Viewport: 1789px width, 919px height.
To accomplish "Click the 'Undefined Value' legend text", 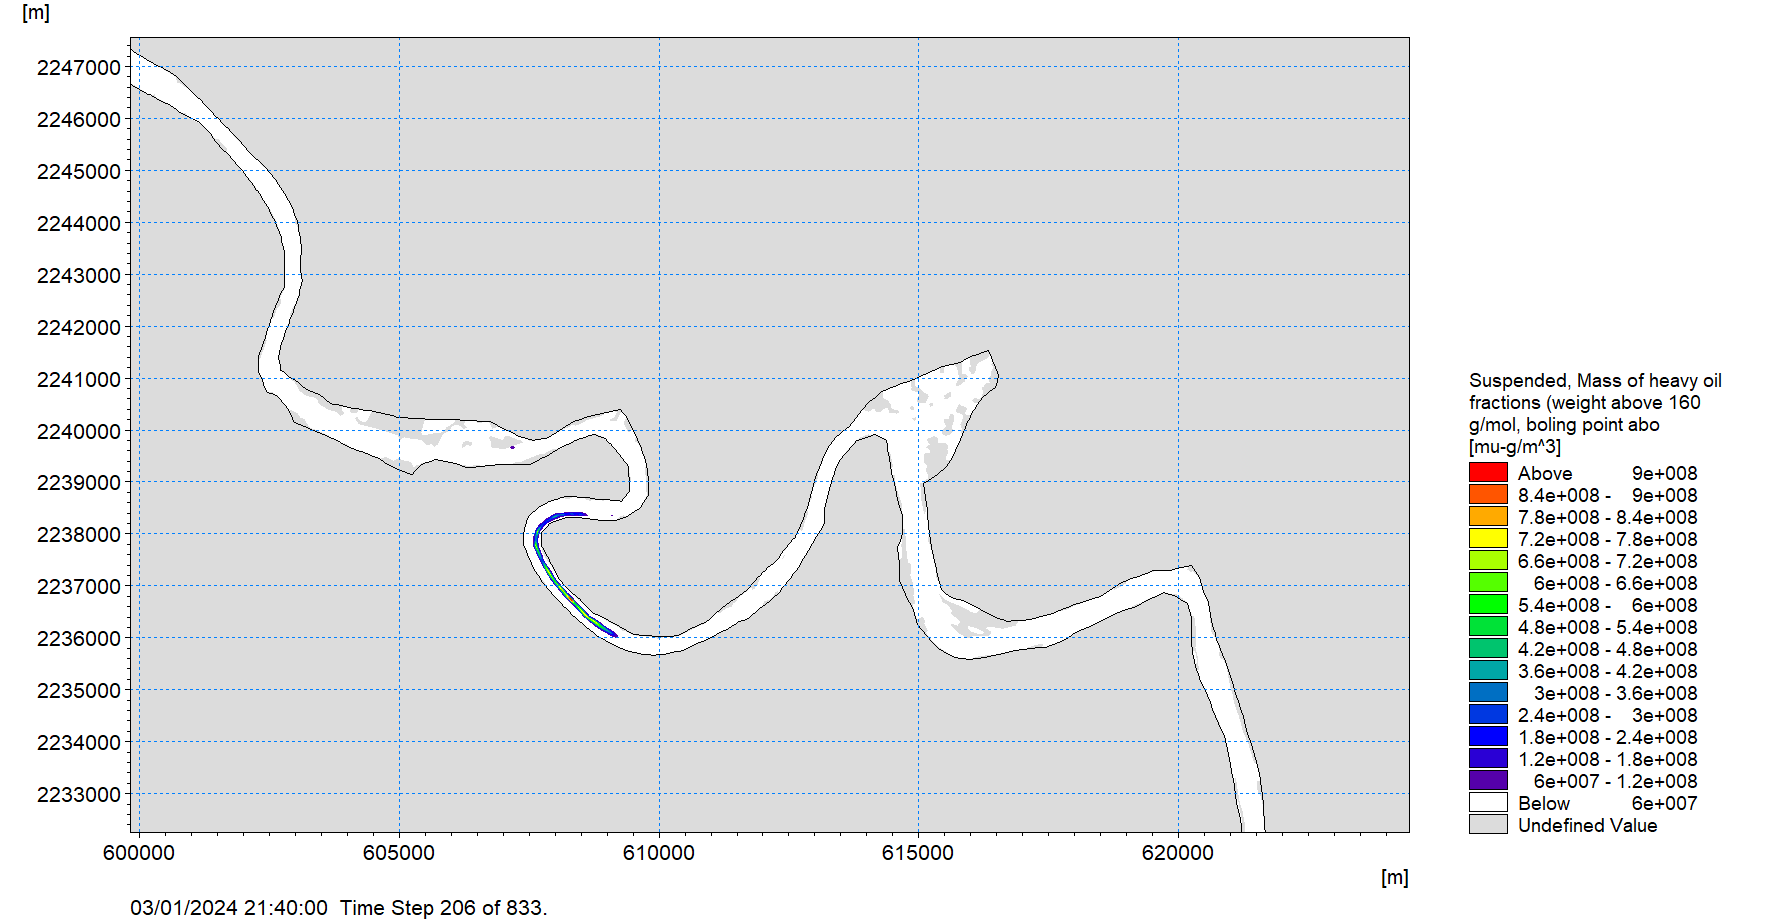I will [1587, 825].
